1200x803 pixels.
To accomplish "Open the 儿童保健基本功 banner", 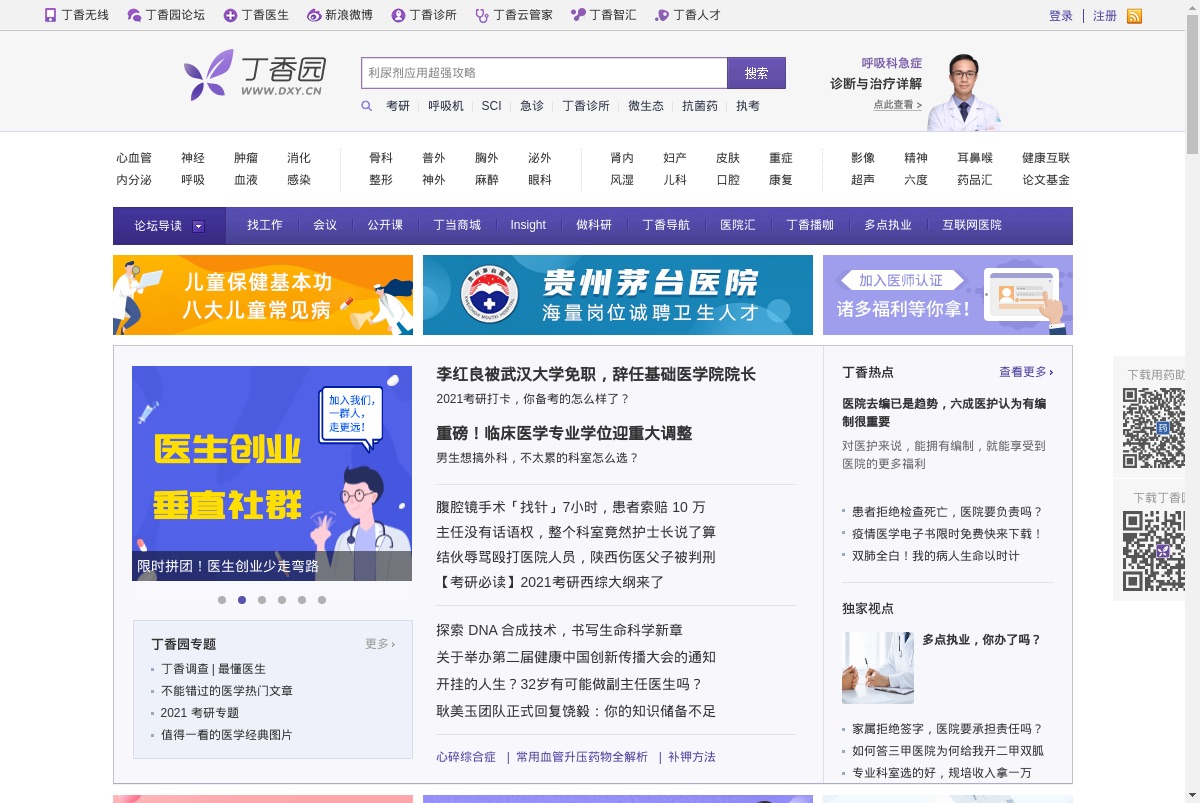I will (263, 295).
